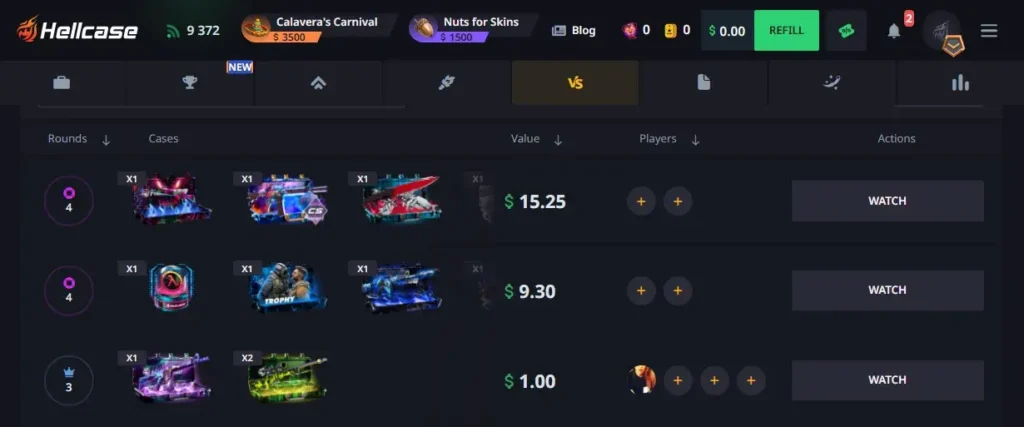
Task: Sort battles by Value arrow
Action: pos(558,140)
